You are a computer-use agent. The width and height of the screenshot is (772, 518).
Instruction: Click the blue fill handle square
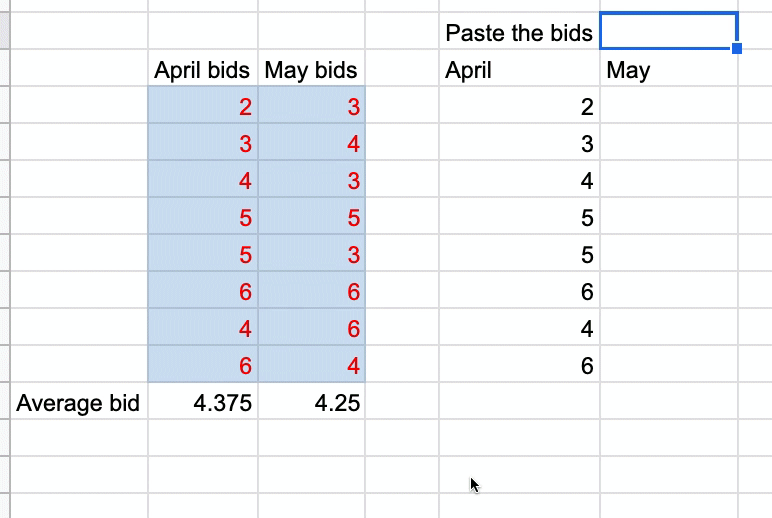(x=737, y=48)
